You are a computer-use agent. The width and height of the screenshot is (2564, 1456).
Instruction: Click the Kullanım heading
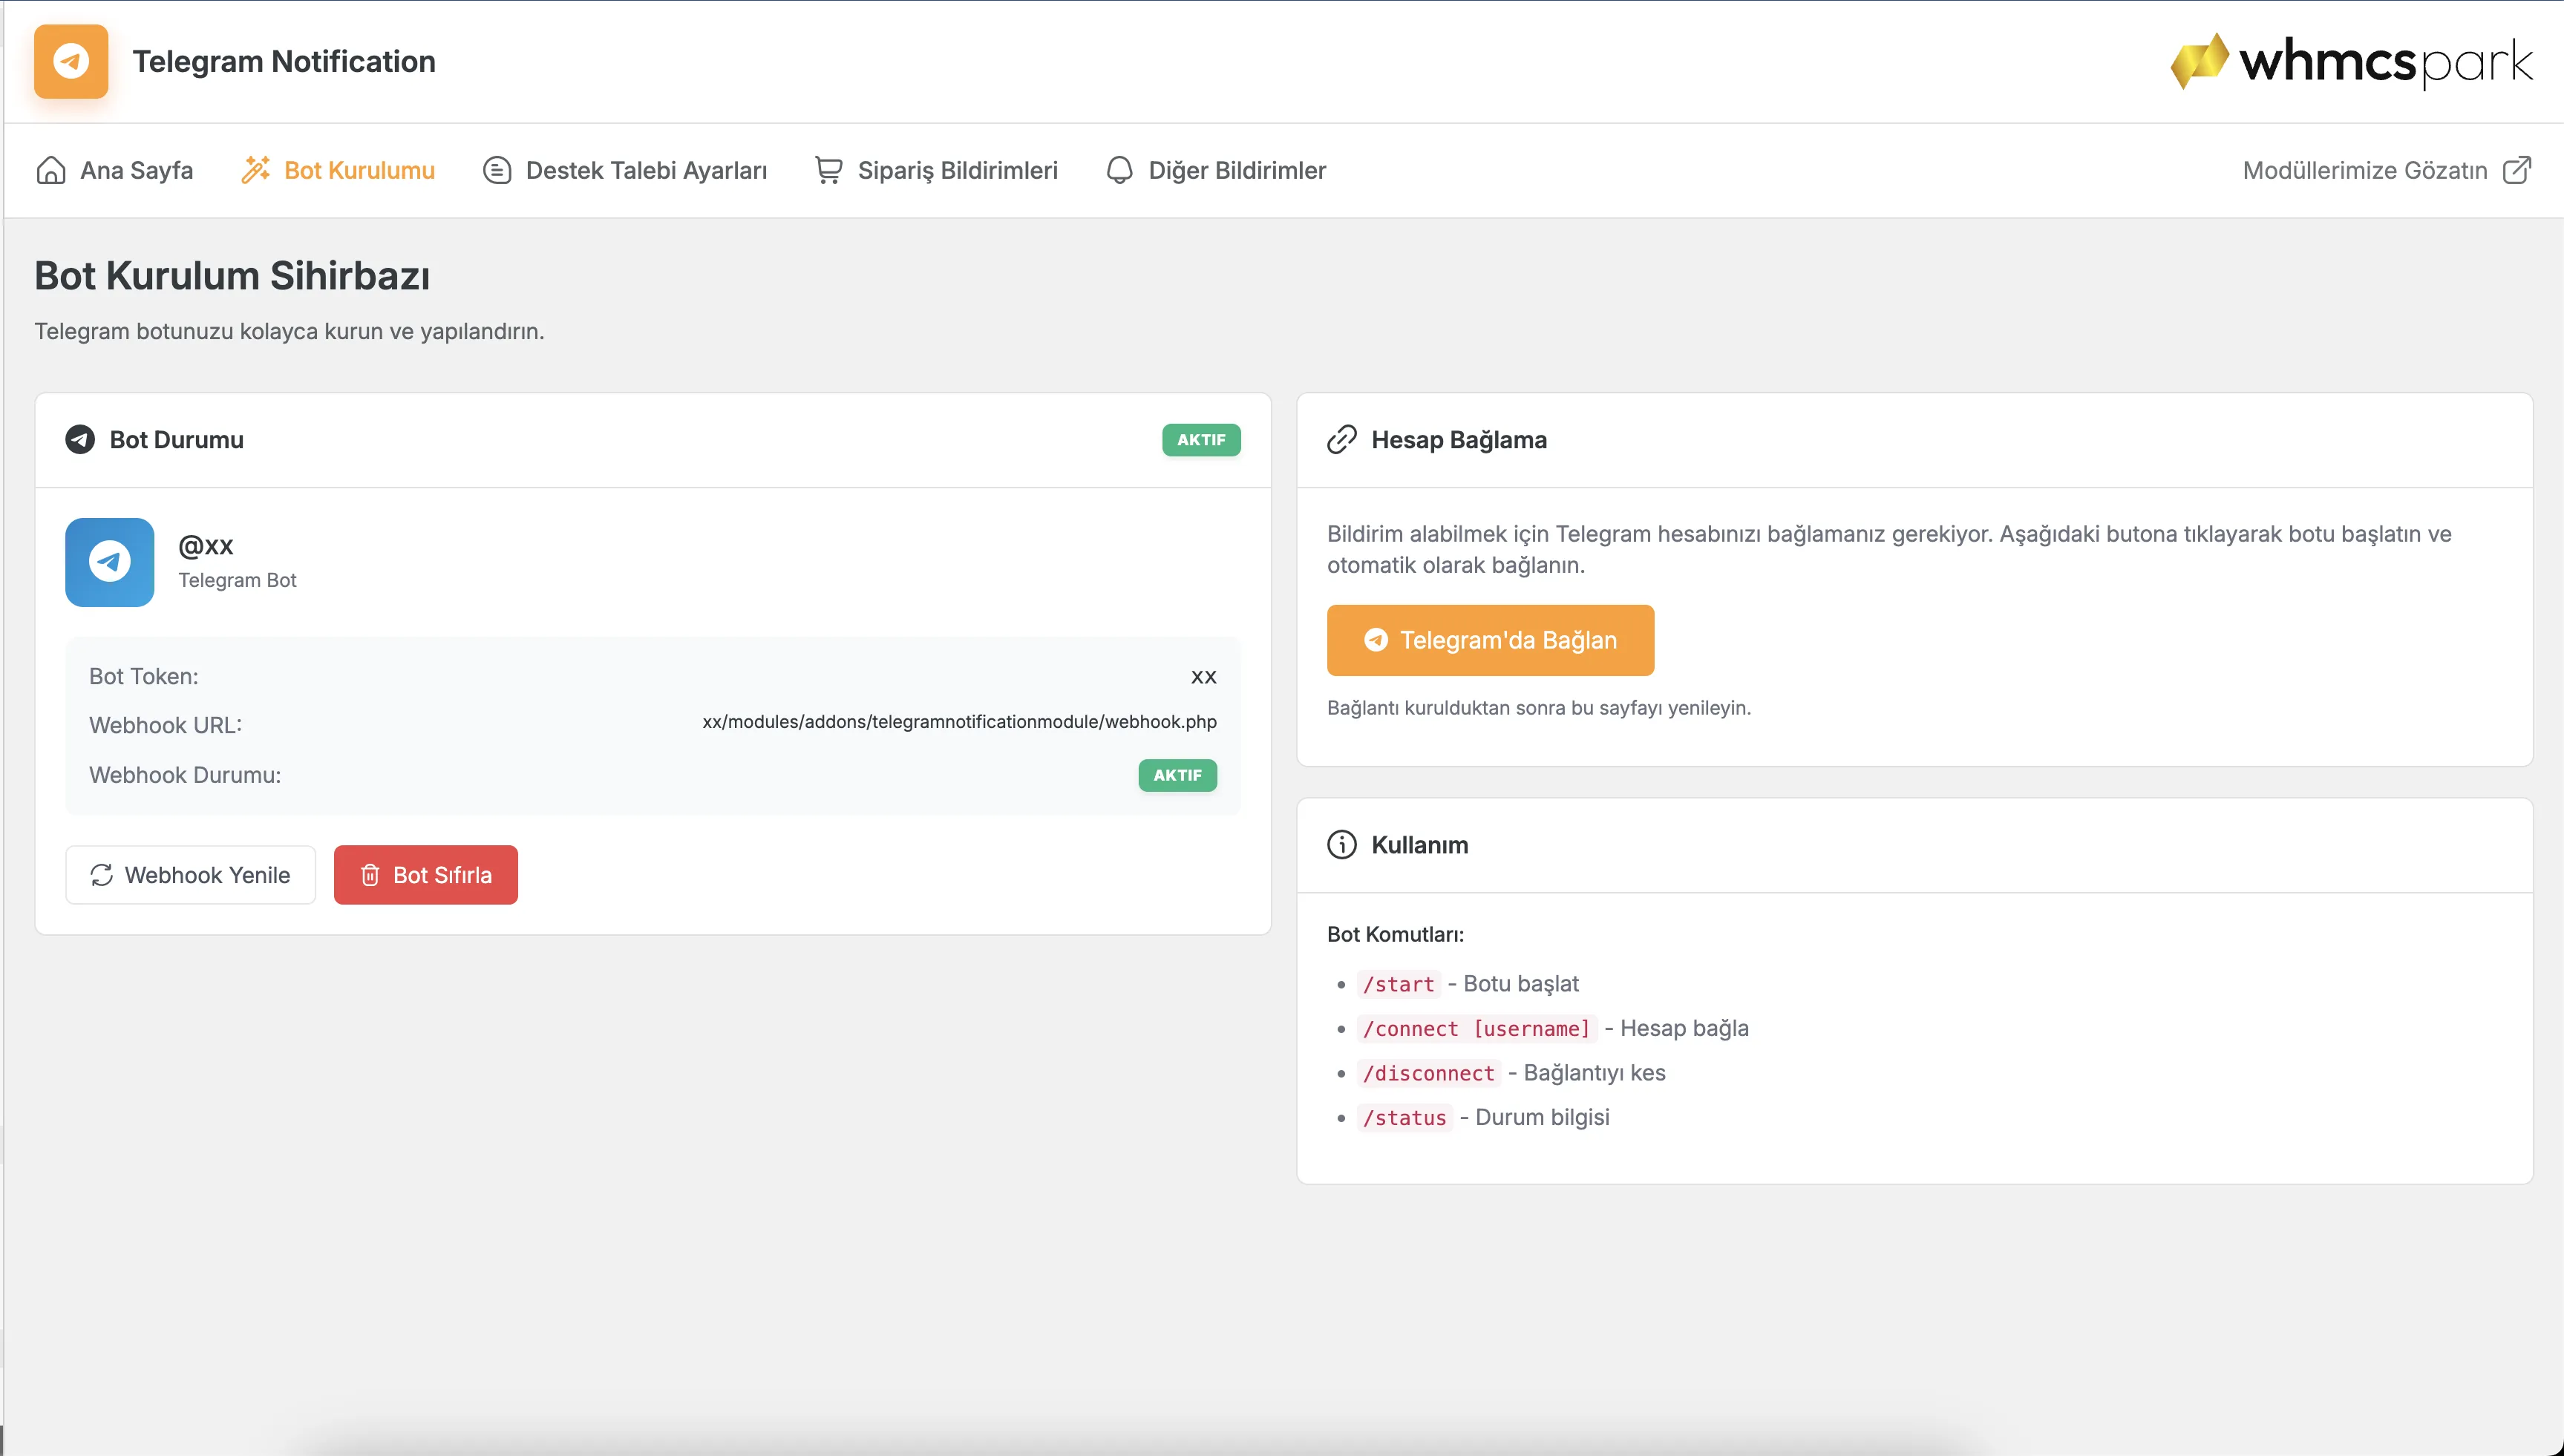click(1419, 845)
